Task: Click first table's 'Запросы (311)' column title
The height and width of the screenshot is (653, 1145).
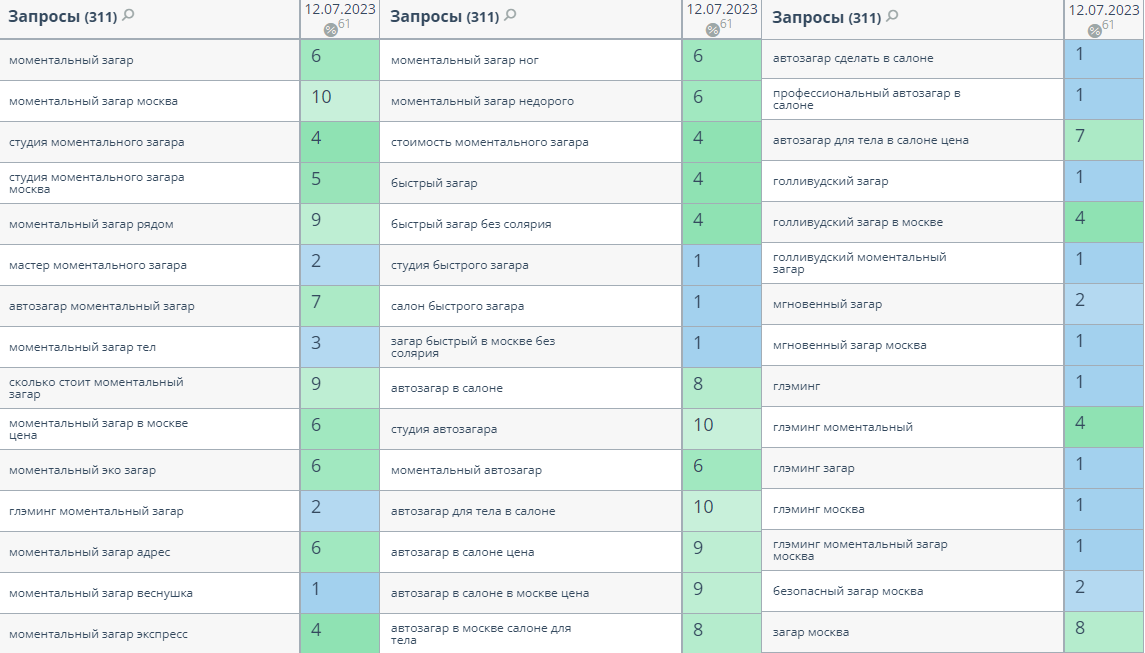Action: point(63,16)
